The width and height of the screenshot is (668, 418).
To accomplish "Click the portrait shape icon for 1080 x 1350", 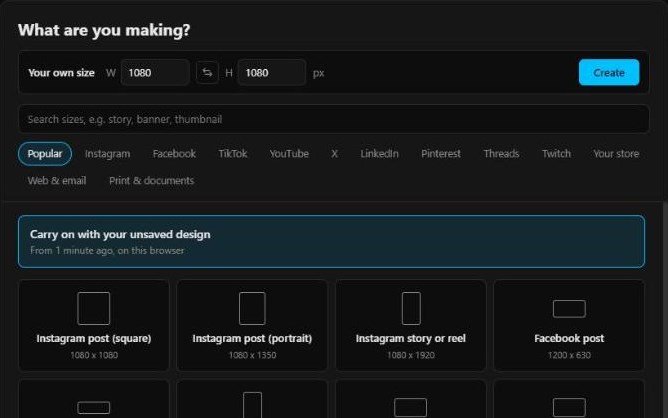I will (x=252, y=308).
